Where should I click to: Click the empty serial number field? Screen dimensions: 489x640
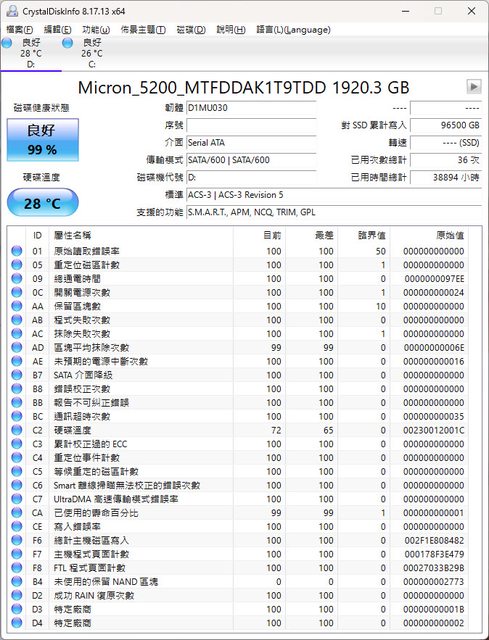coord(251,125)
